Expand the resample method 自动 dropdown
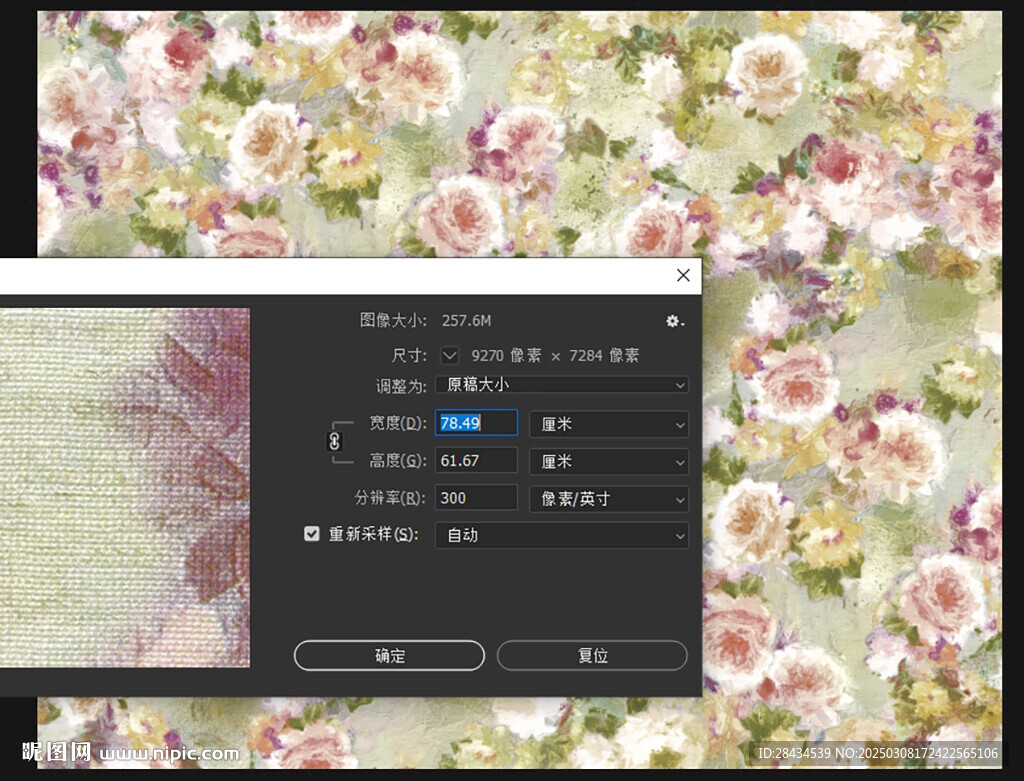 pos(562,535)
